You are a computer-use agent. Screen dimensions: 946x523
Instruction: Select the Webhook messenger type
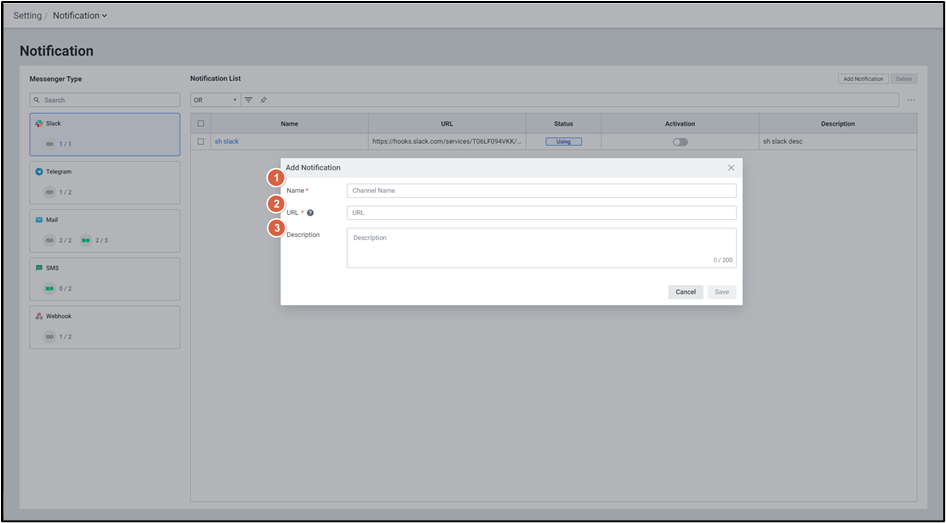tap(105, 328)
